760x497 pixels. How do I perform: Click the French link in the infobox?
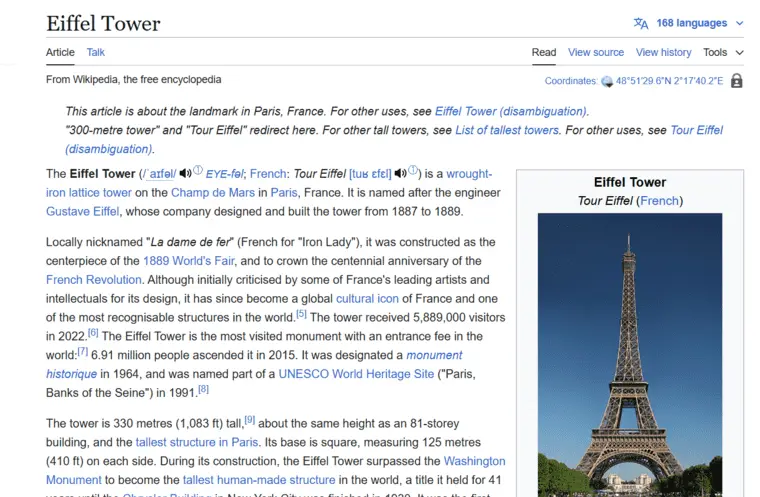pos(659,201)
